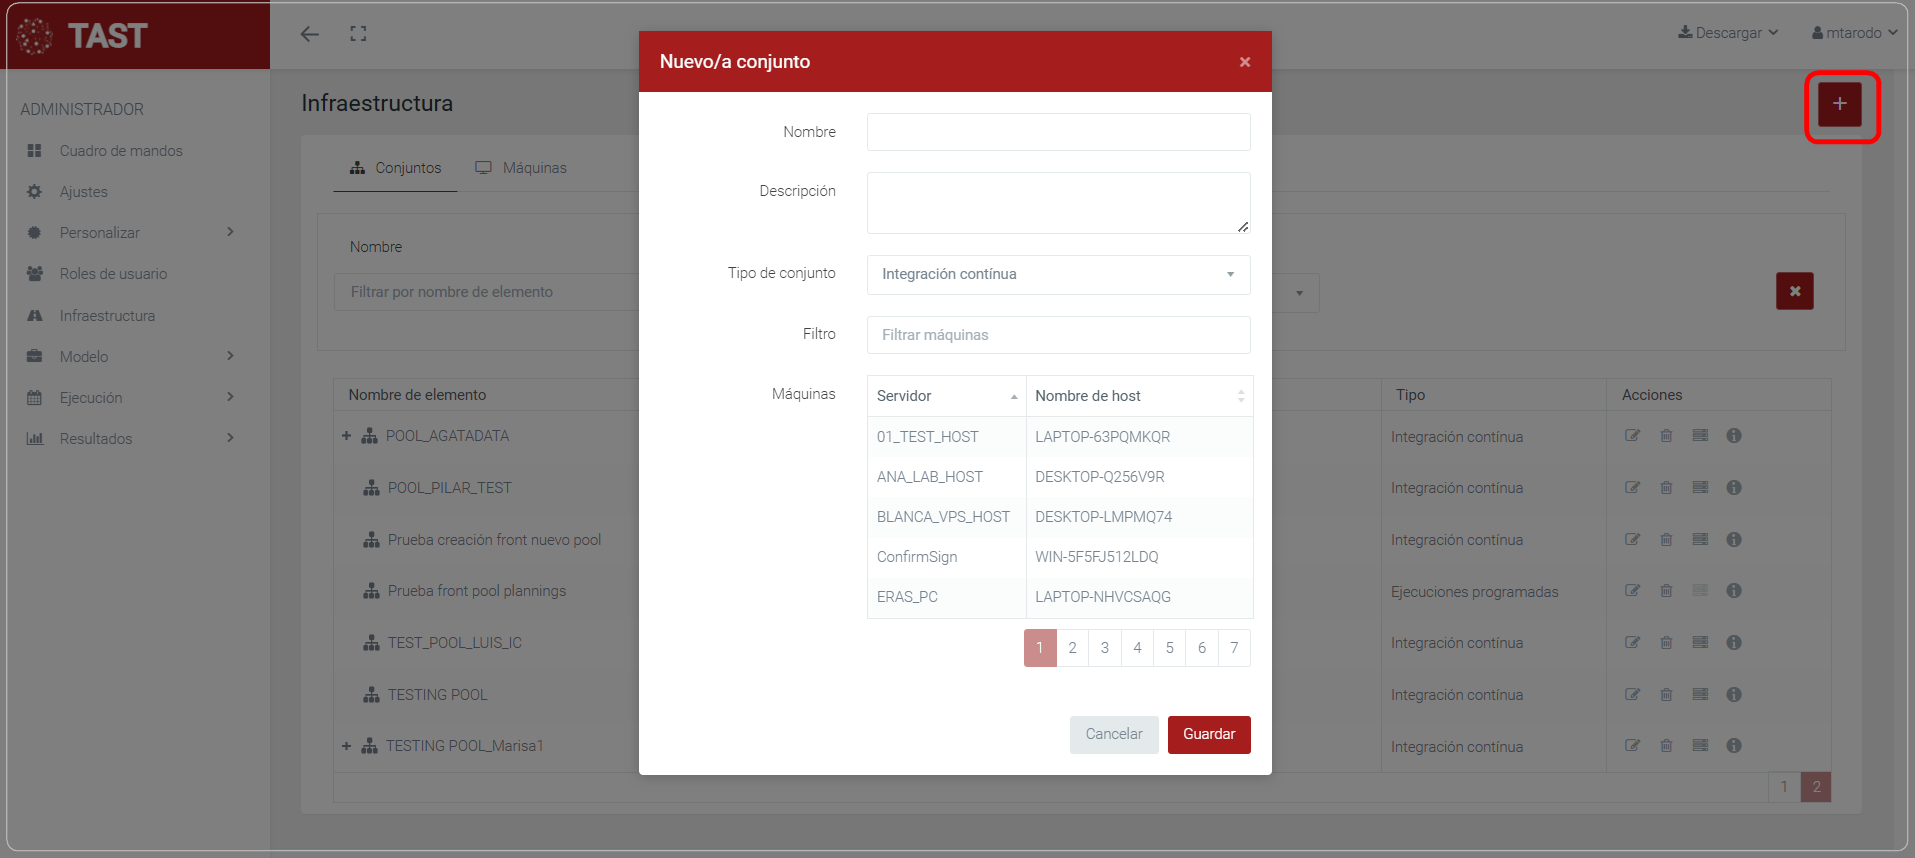This screenshot has width=1915, height=858.
Task: Click the red clear filter X button
Action: coord(1794,291)
